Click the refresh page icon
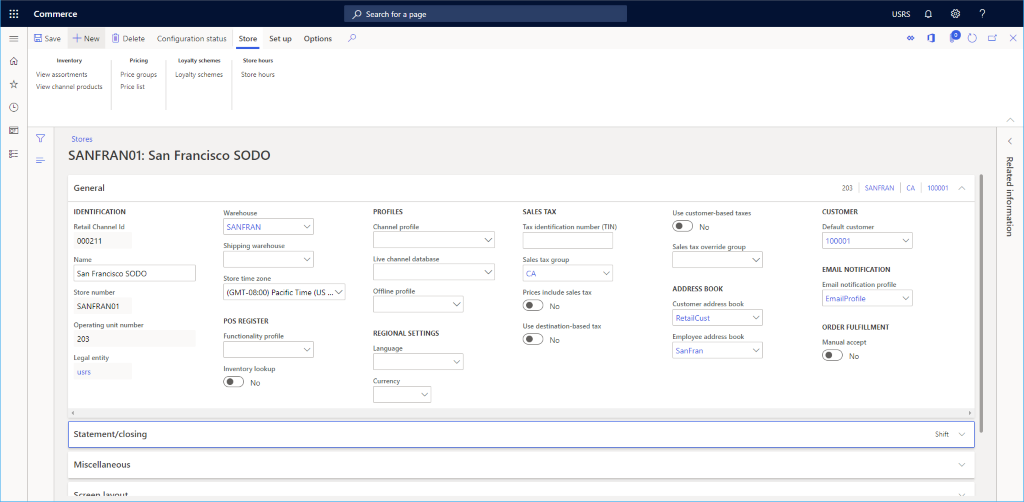 [972, 38]
